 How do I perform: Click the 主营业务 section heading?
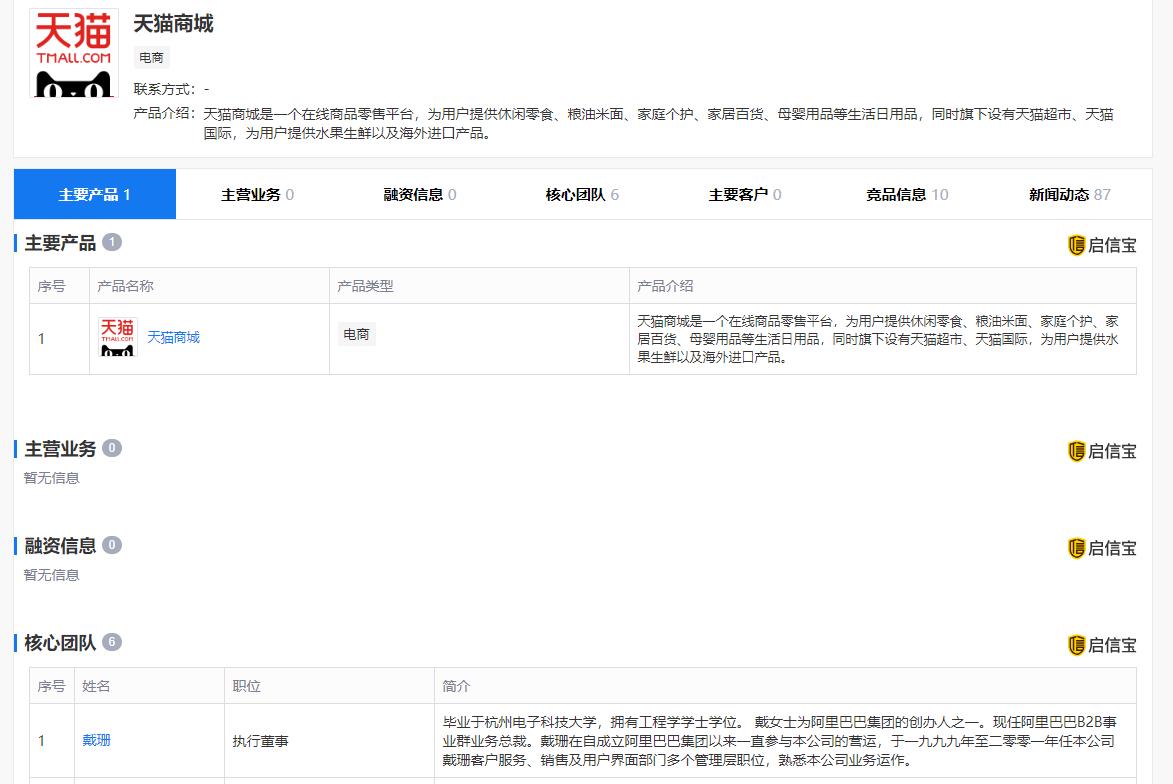point(61,449)
